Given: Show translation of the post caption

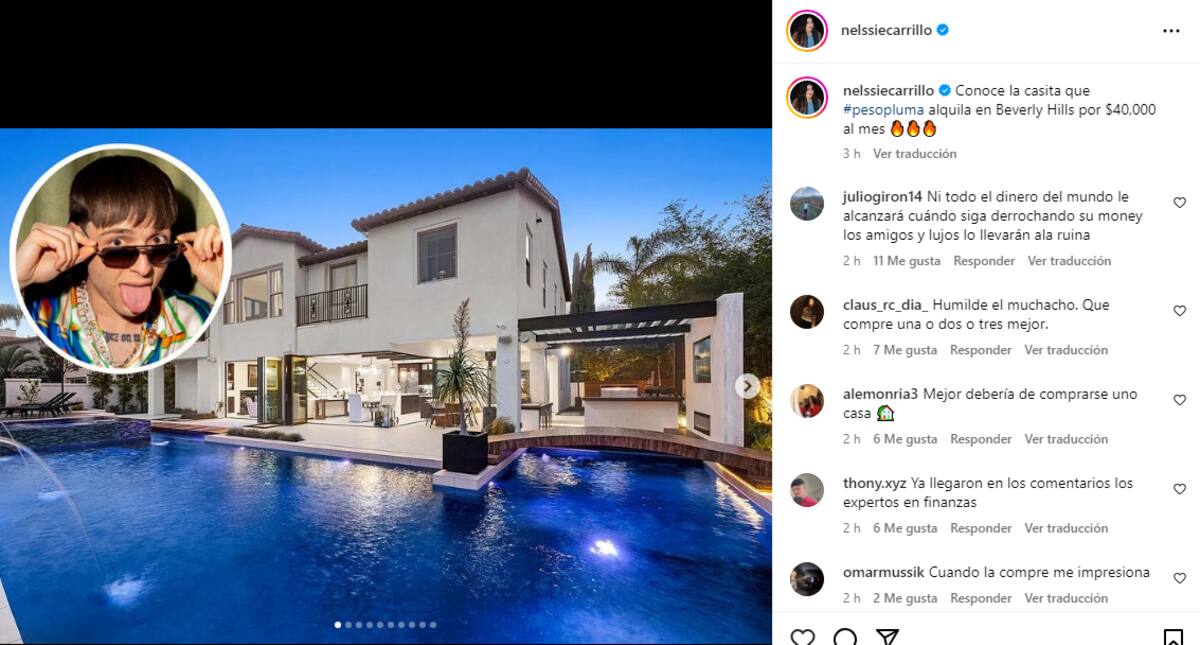Looking at the screenshot, I should (914, 154).
